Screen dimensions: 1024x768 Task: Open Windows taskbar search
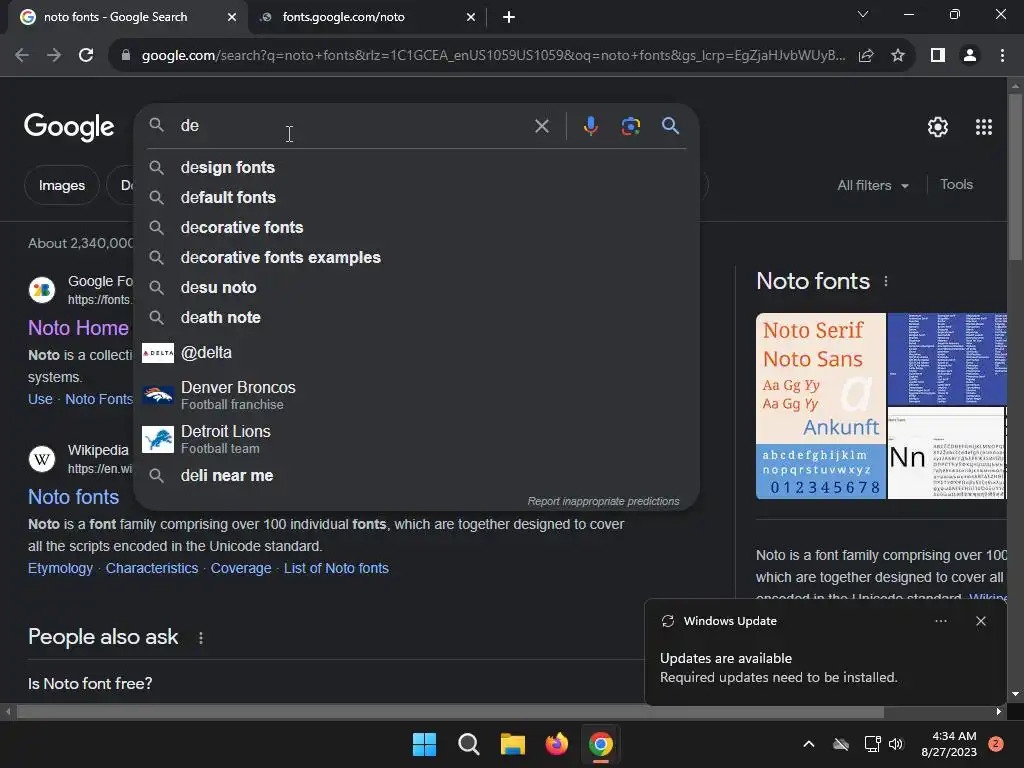tap(468, 744)
